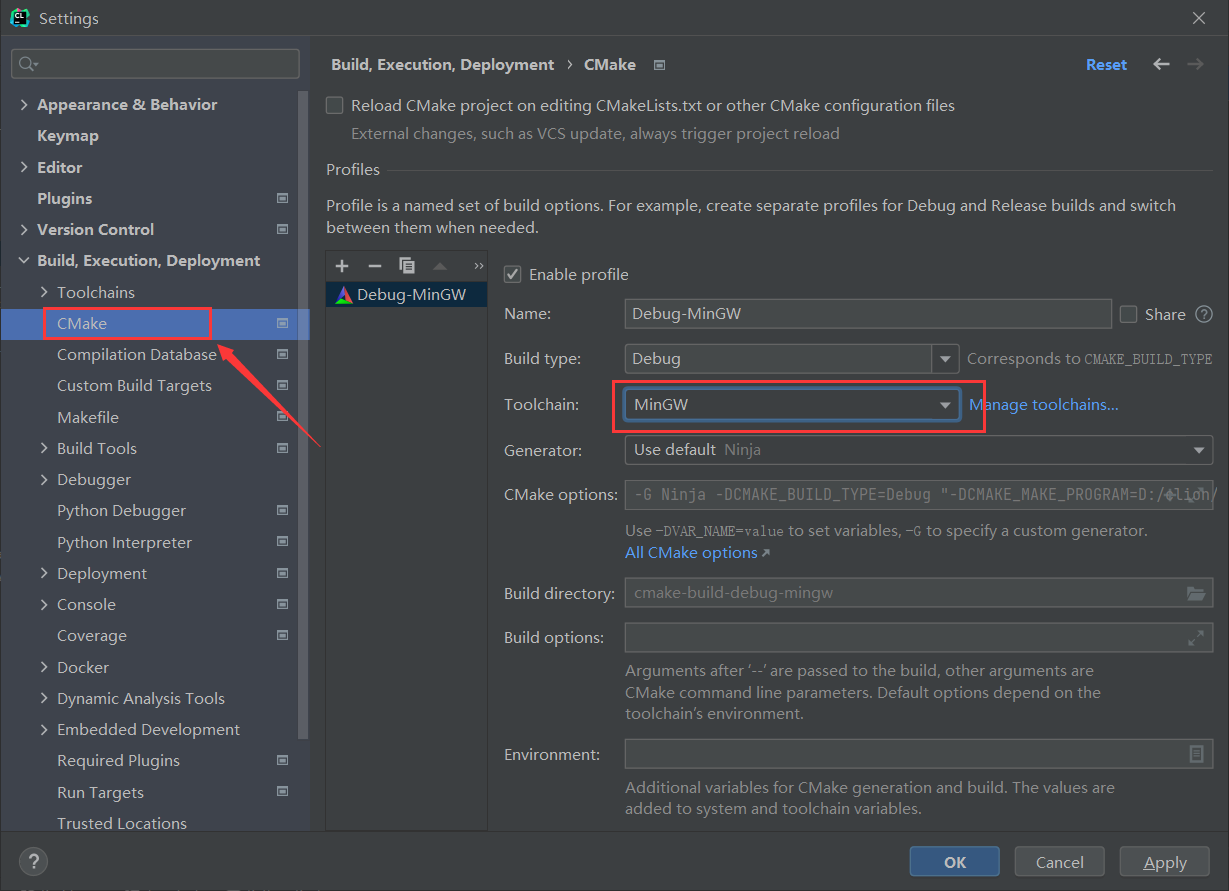Click Build, Execution, Deployment breadcrumb
Screen dimensions: 1229x891
click(x=442, y=64)
